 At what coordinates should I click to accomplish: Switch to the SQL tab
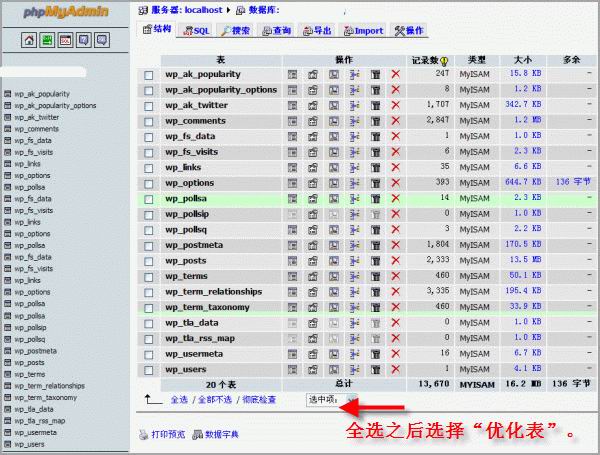pos(196,31)
